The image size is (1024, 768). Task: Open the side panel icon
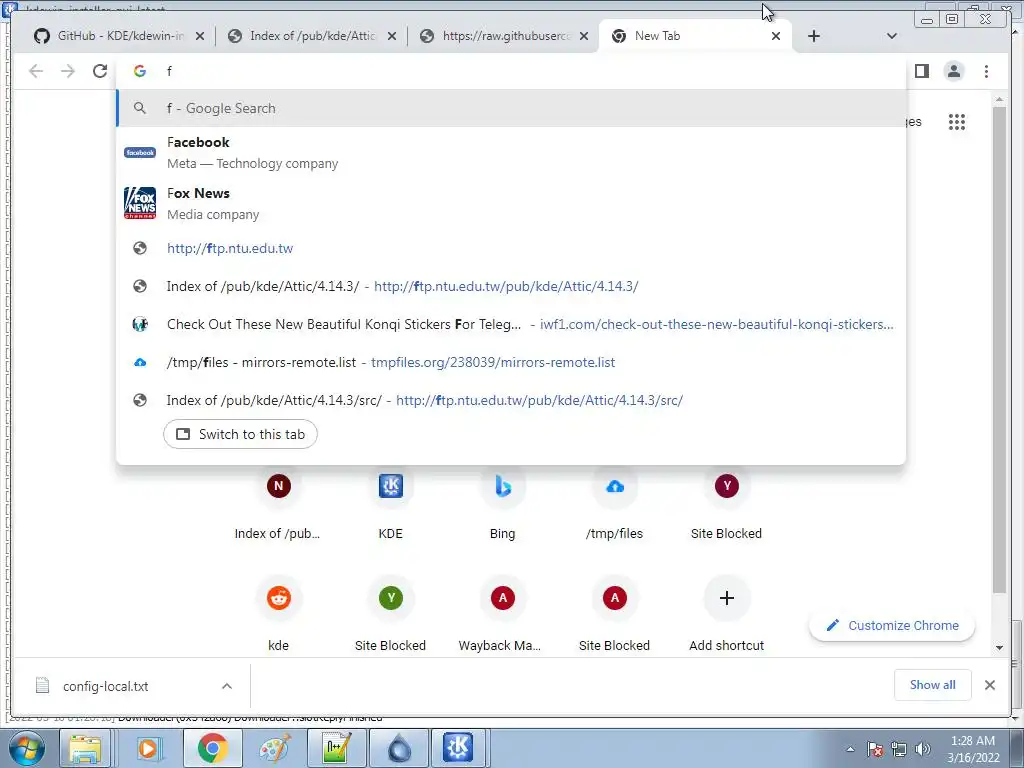coord(921,71)
